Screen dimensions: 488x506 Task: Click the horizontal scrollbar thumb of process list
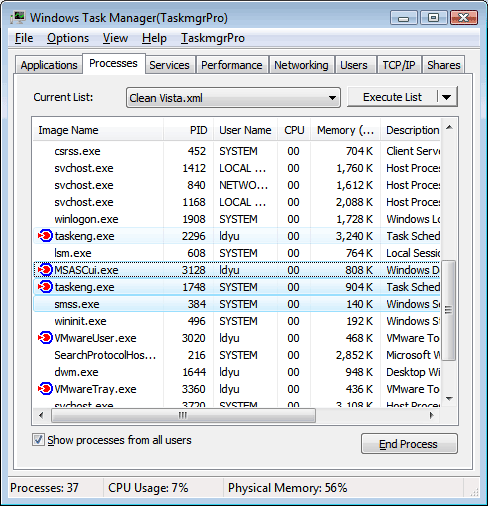point(183,415)
